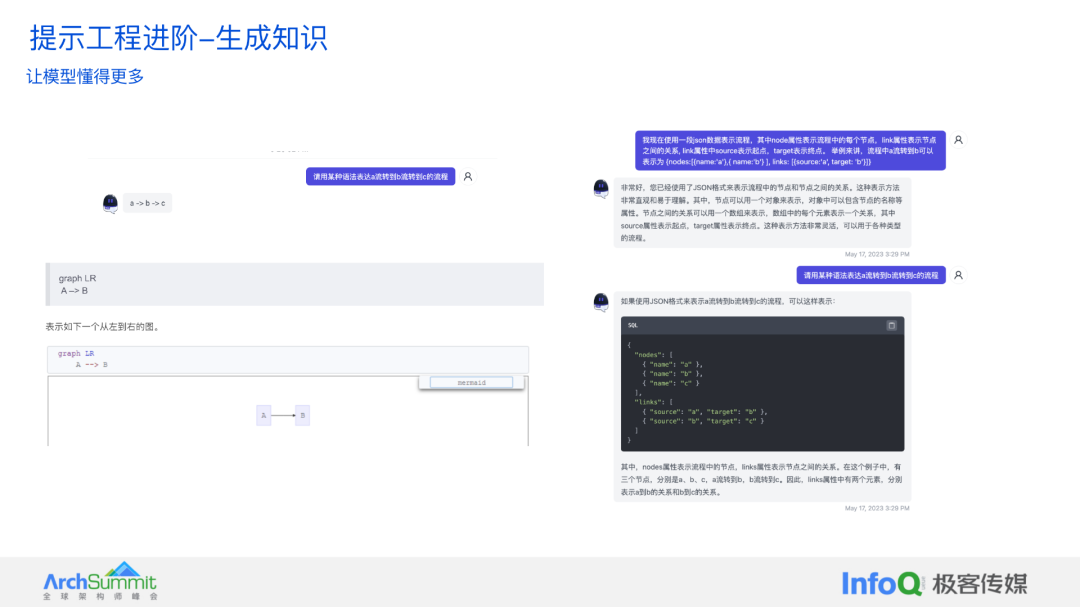Screen dimensions: 1080x607
Task: Click the "links" line in the code
Action: (x=653, y=402)
